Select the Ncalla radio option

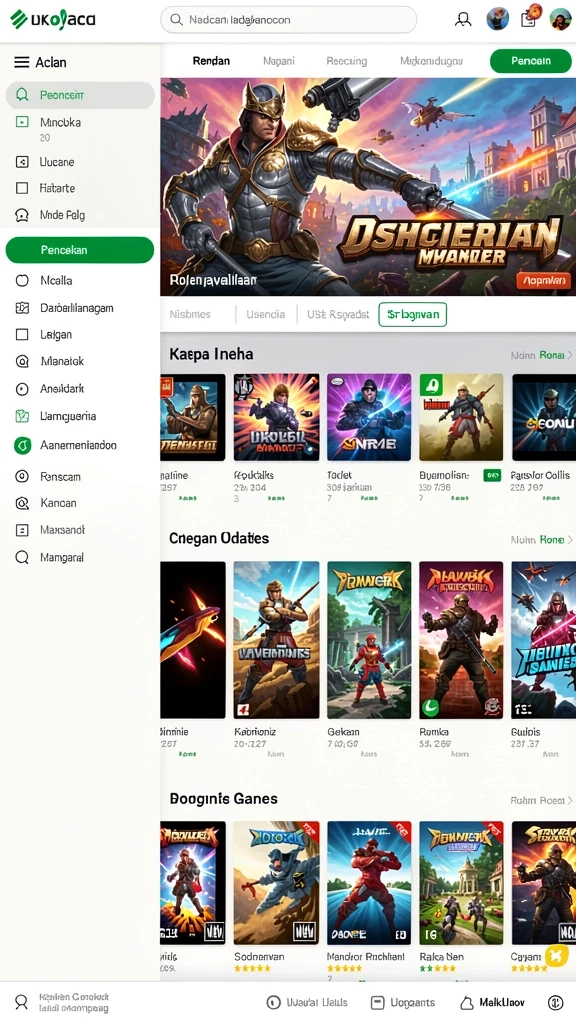(x=22, y=281)
